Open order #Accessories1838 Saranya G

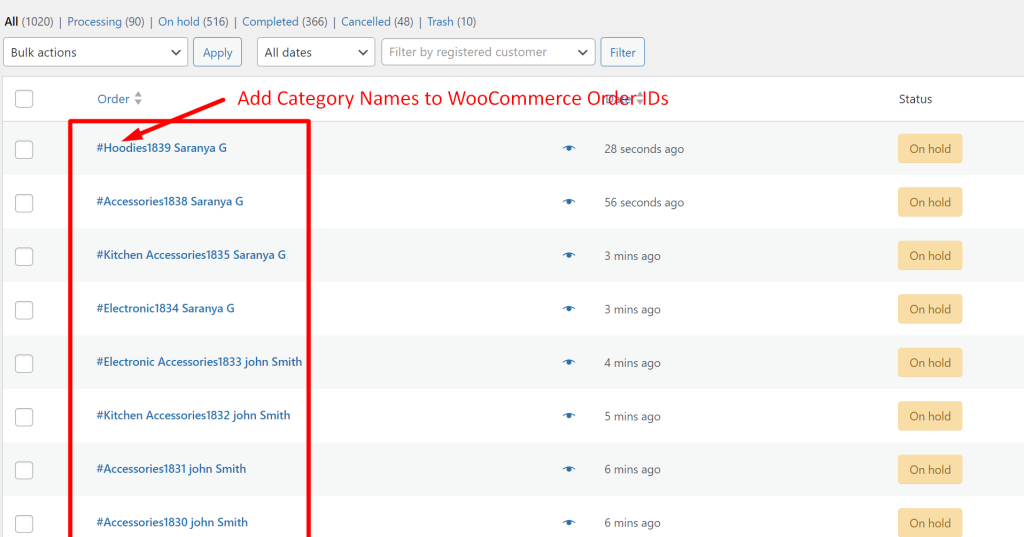coord(170,201)
